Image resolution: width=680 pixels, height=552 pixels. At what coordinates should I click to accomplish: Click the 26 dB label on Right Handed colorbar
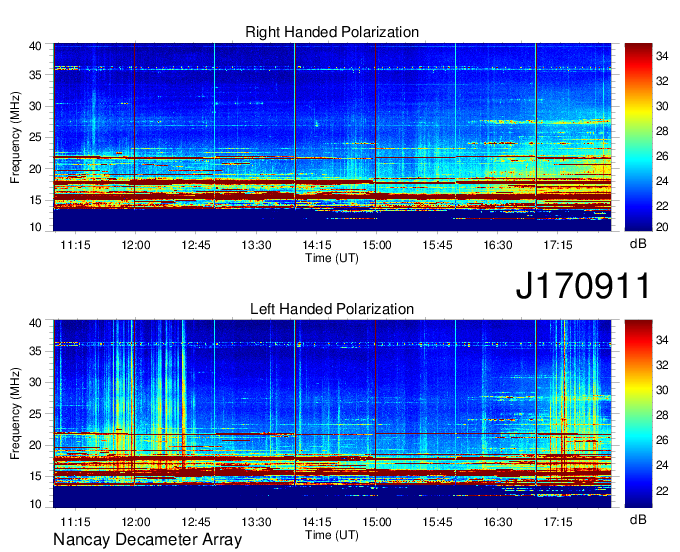coord(662,156)
